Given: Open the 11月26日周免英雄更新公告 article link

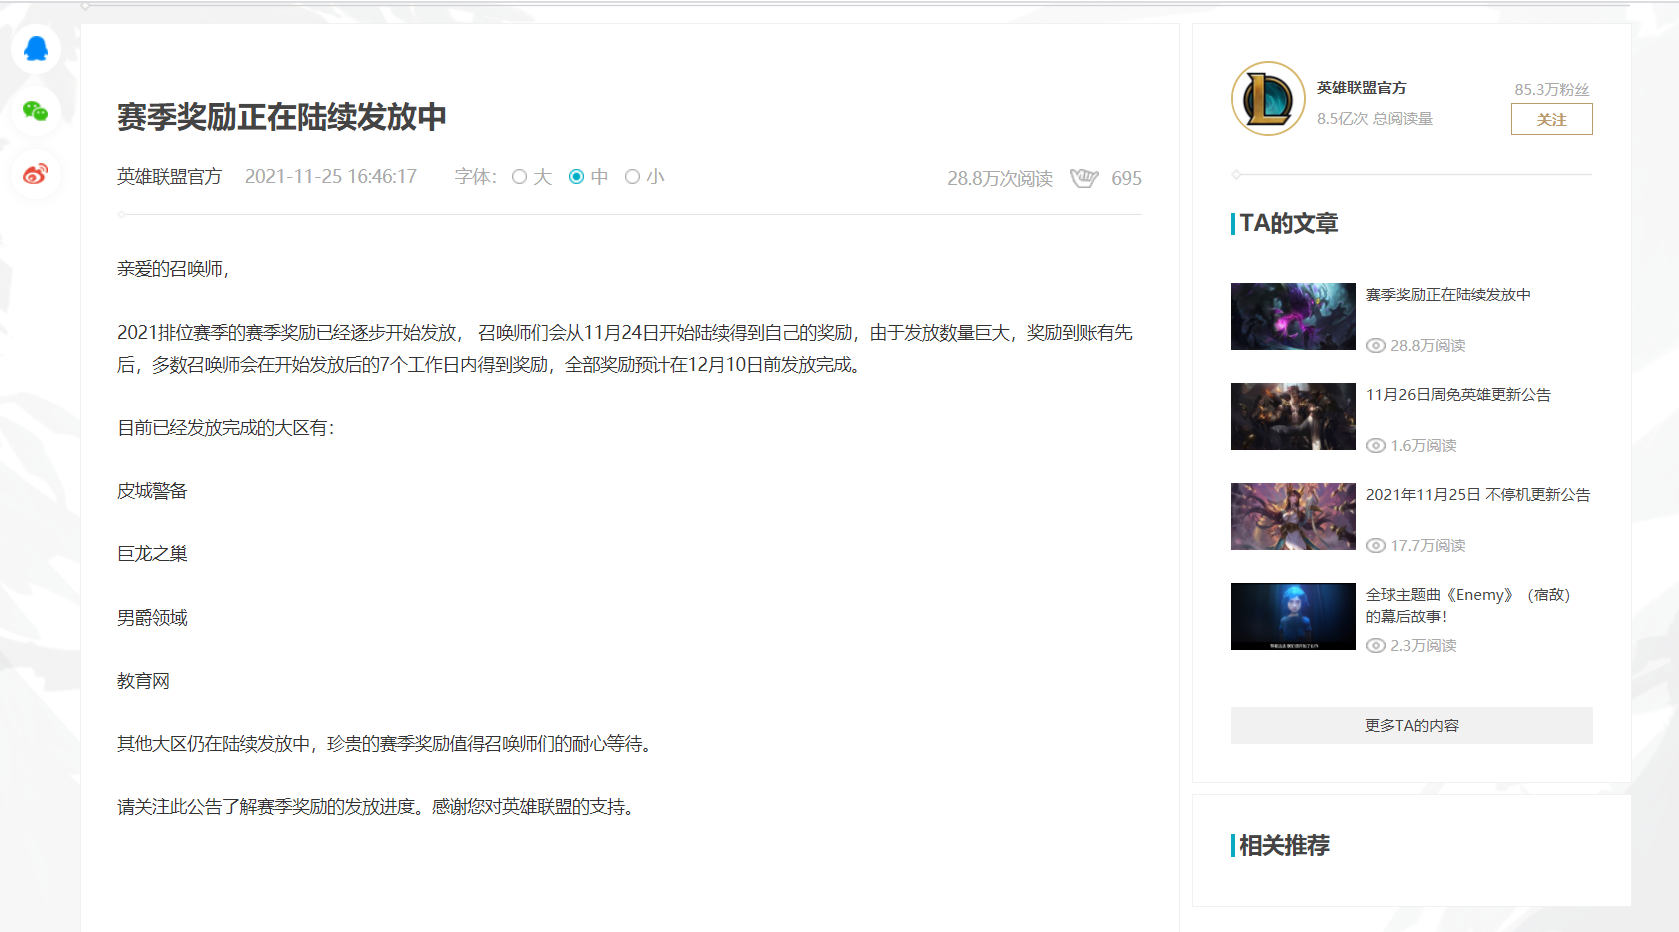Looking at the screenshot, I should tap(1458, 395).
